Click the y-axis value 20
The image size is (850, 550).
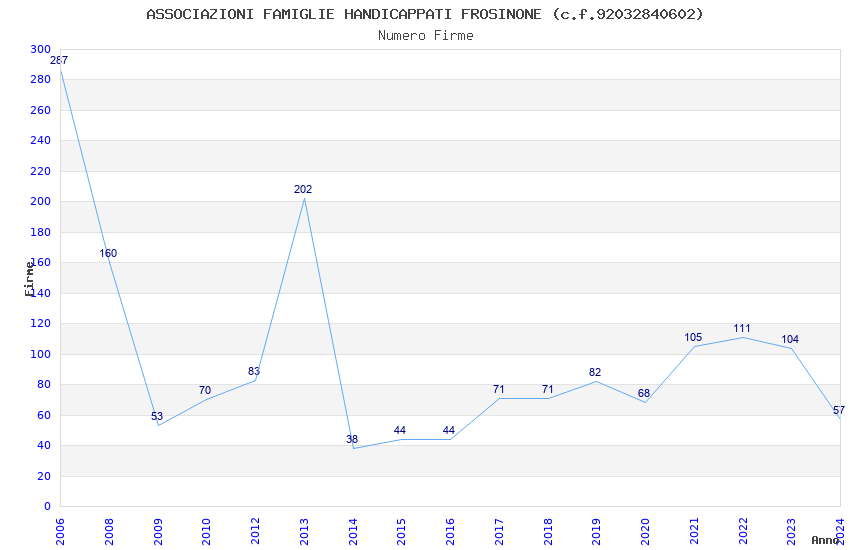coord(43,476)
